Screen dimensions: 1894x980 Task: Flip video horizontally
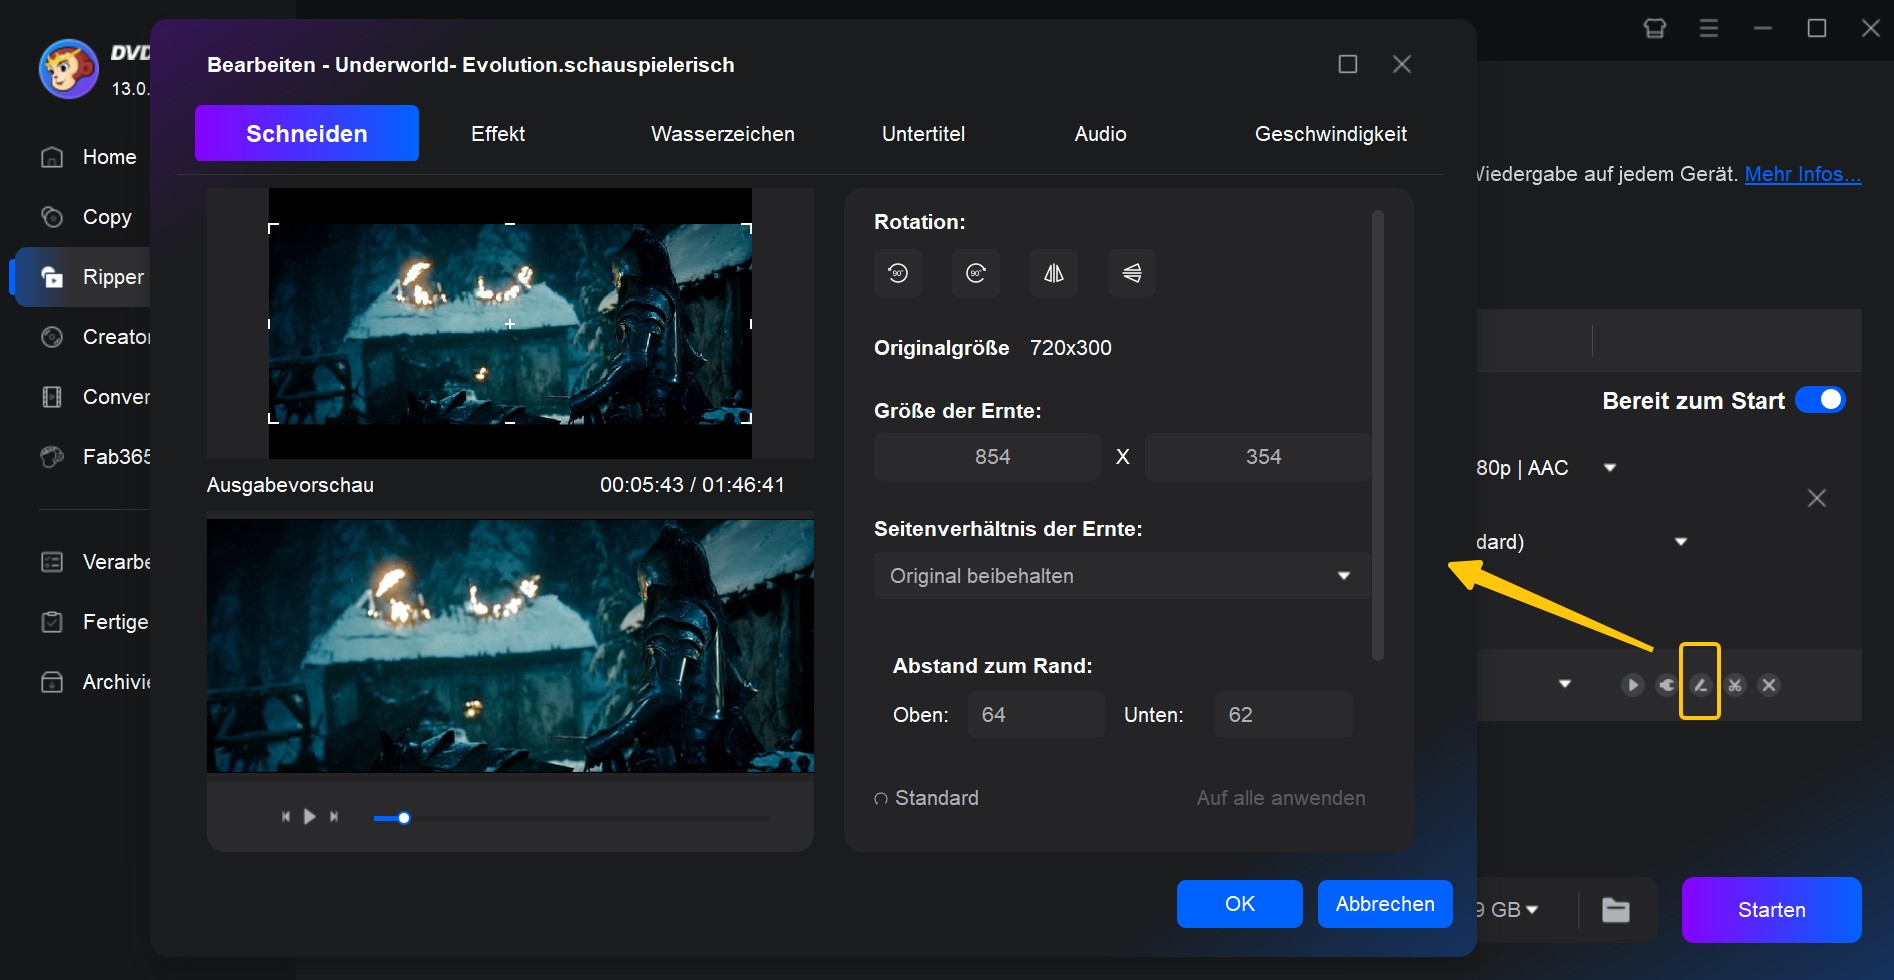tap(1054, 273)
